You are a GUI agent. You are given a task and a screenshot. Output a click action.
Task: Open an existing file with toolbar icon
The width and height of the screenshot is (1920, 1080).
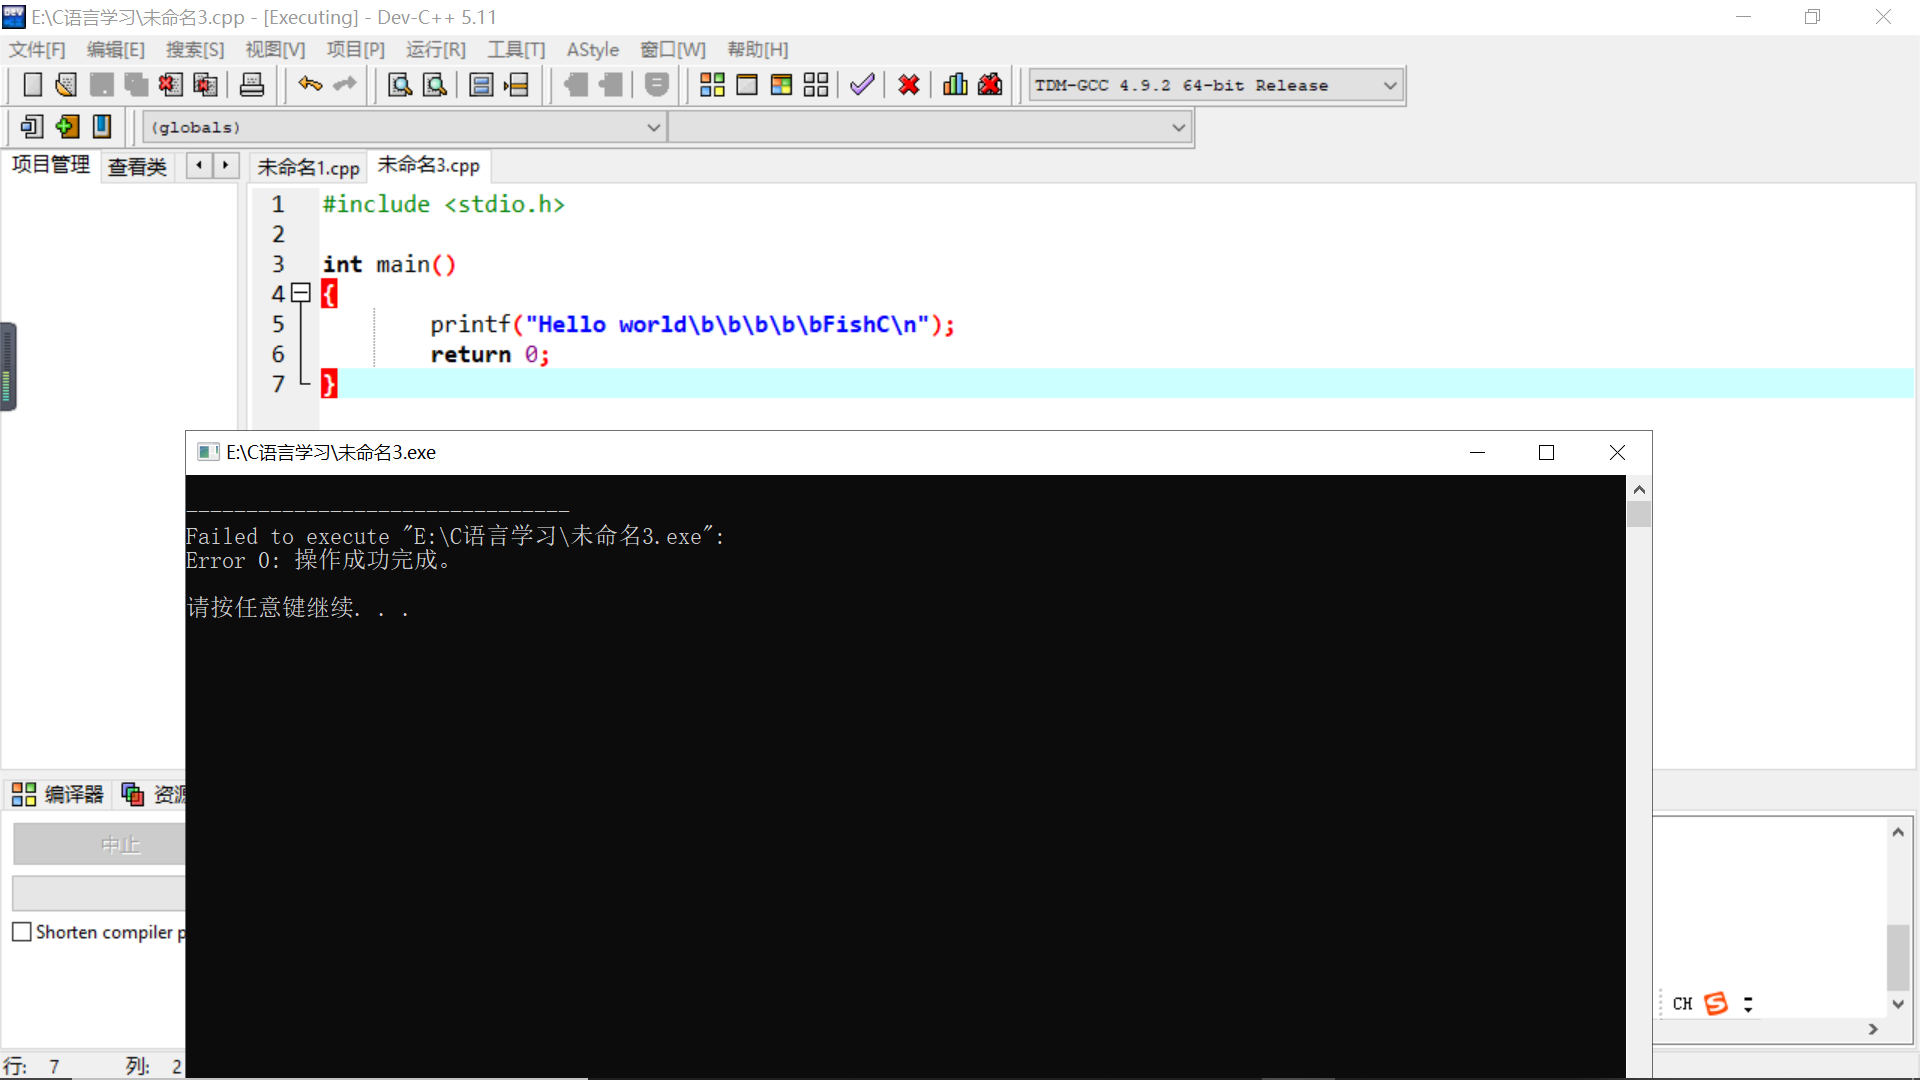(66, 85)
